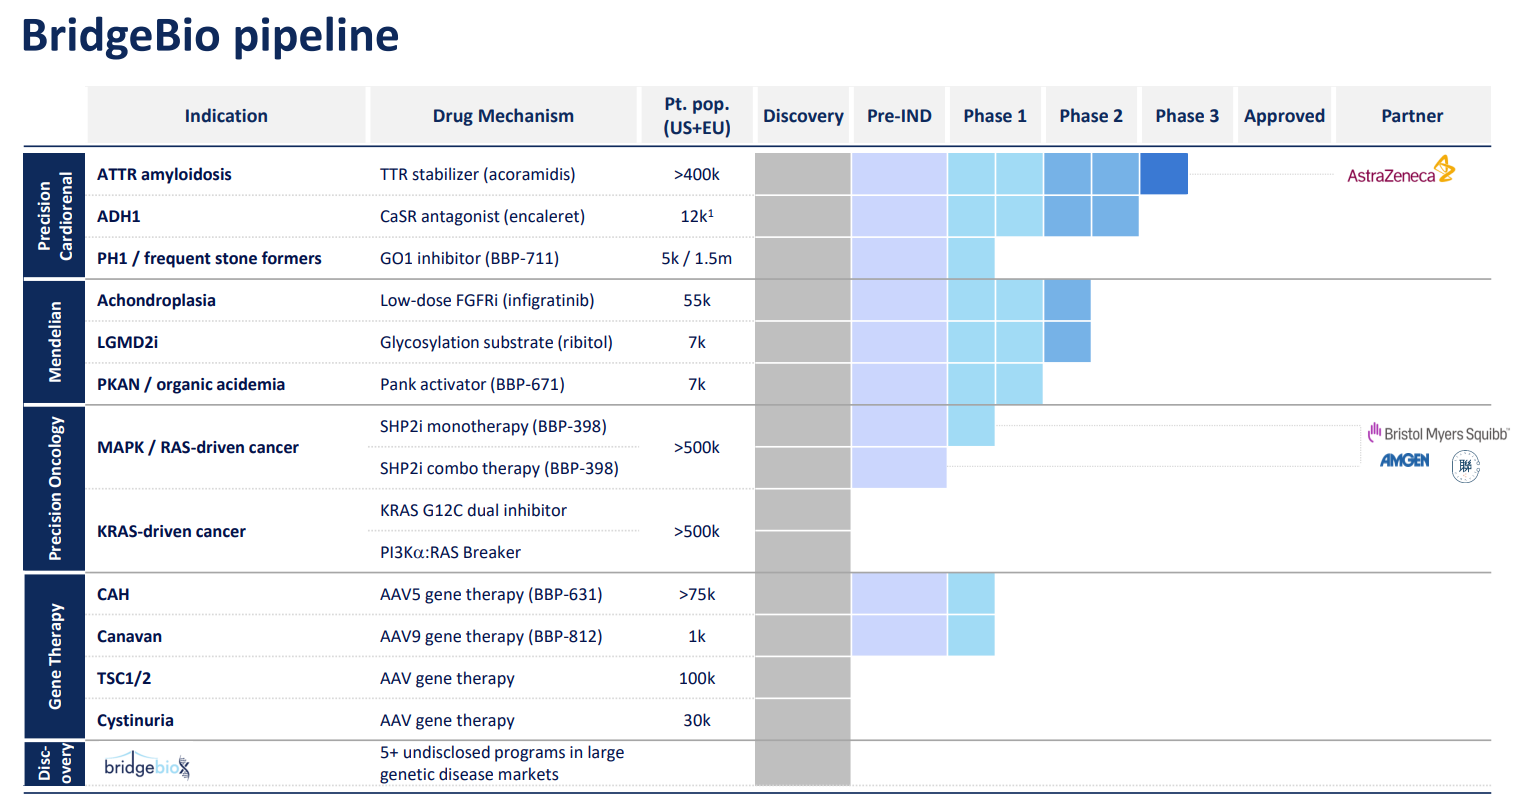Click the Mendelian category label
Viewport: 1515px width, 794px height.
point(54,342)
